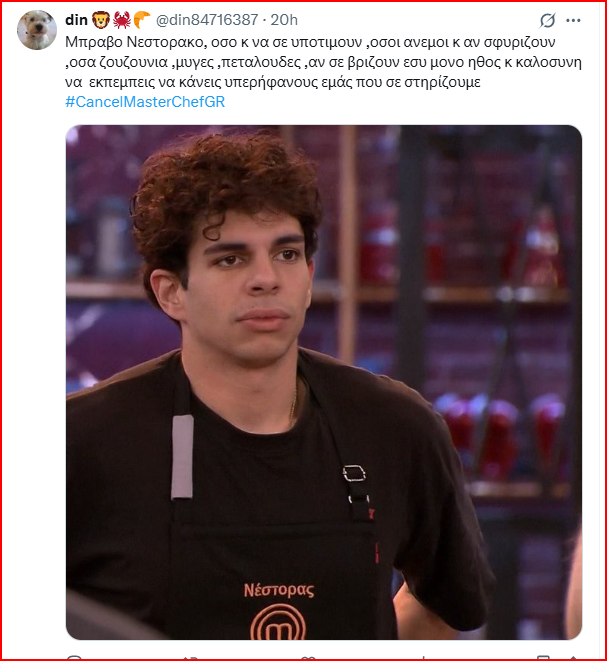Click the red crab emoji in the name
Viewport: 607px width, 661px height.
(x=121, y=20)
